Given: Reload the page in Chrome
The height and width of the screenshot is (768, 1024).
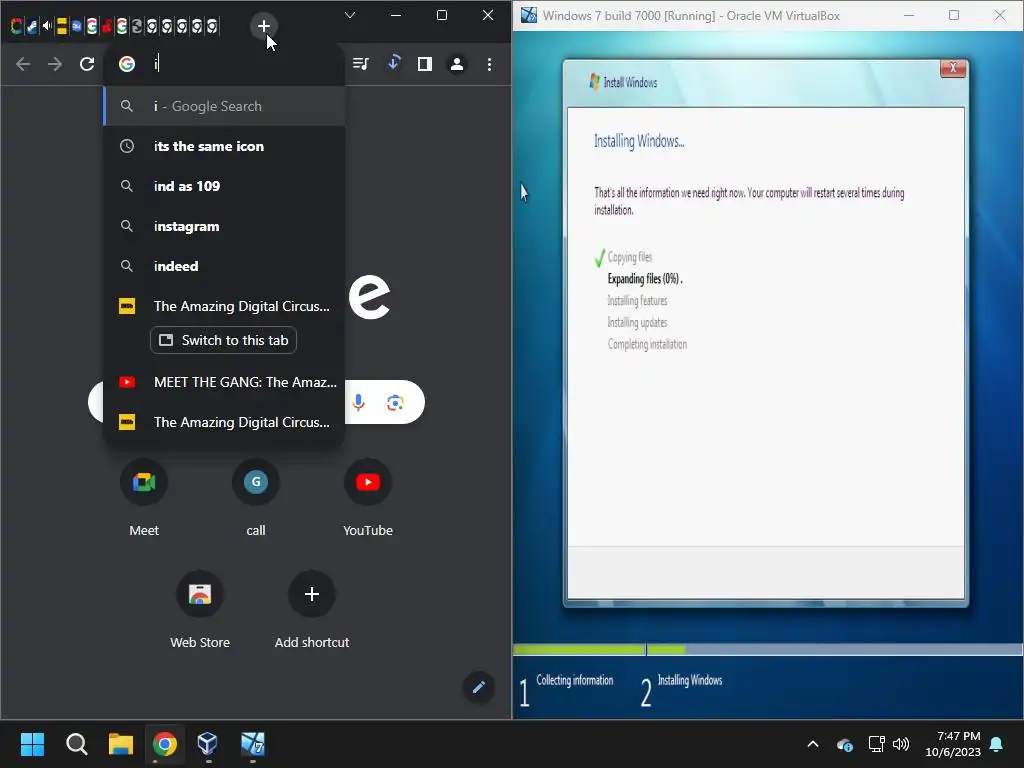Looking at the screenshot, I should click(87, 64).
